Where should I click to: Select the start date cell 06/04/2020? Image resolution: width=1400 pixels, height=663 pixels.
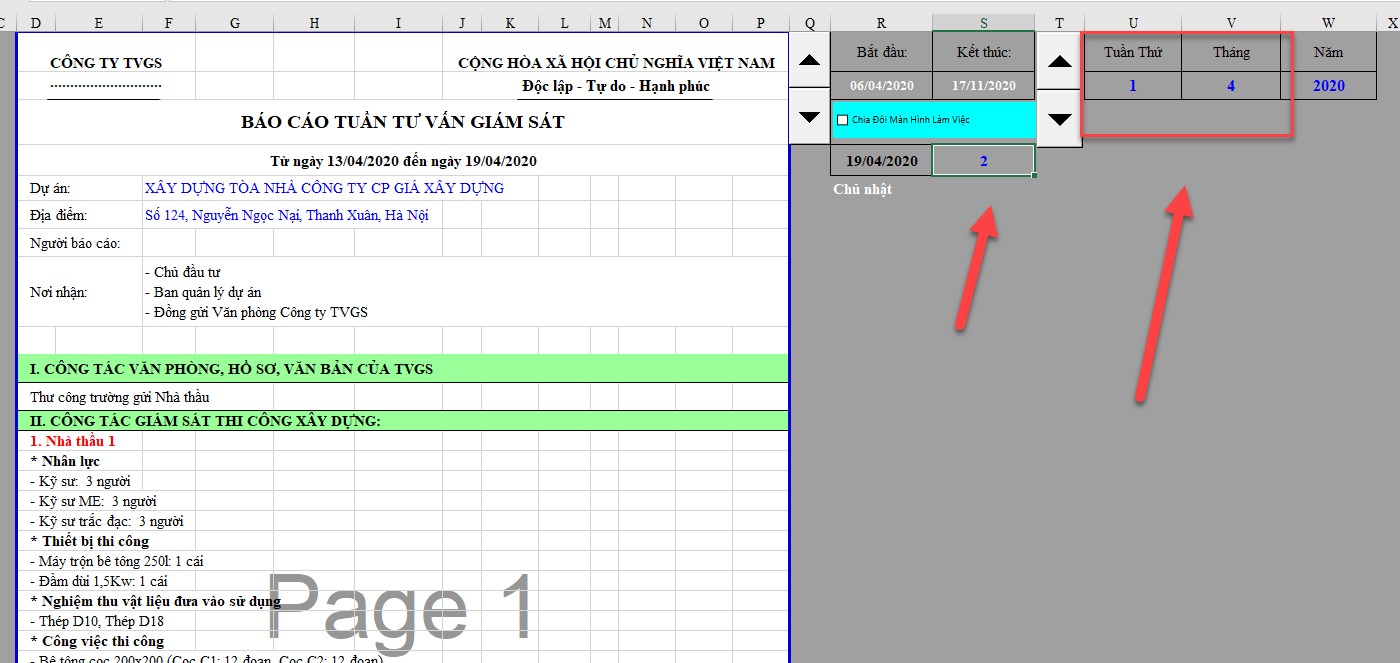[x=881, y=86]
